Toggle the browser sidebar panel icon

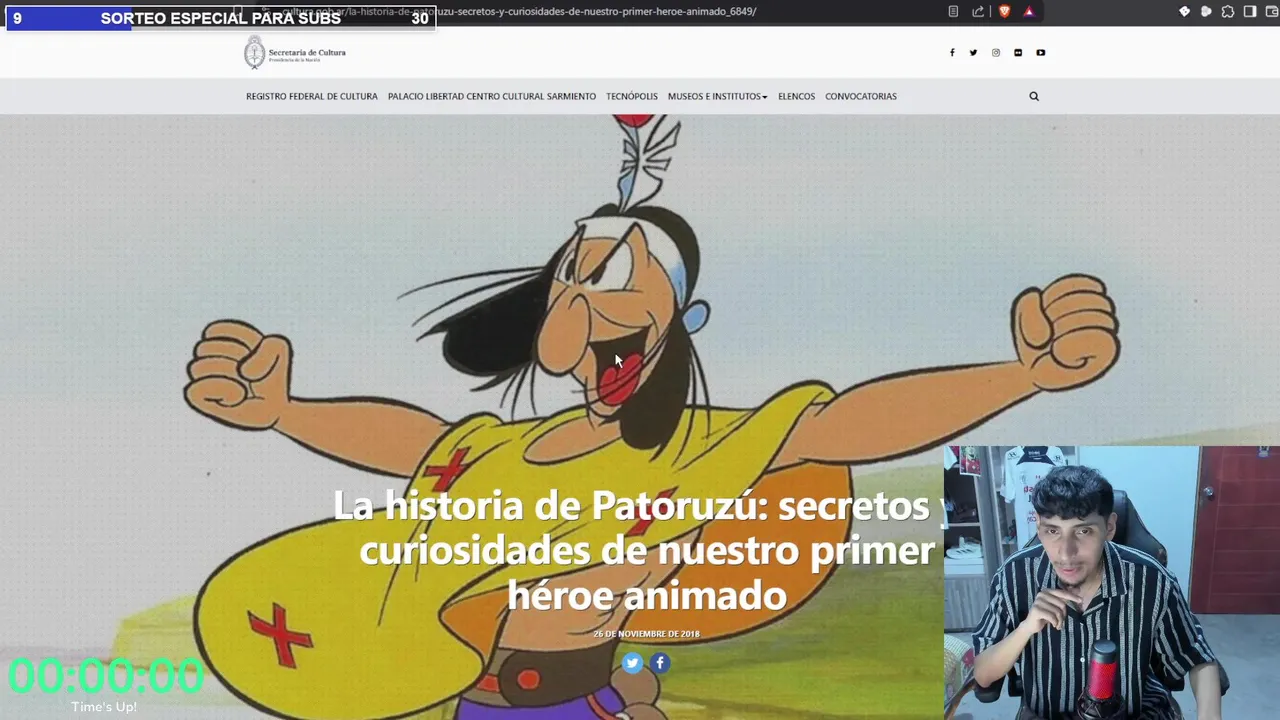tap(1250, 12)
